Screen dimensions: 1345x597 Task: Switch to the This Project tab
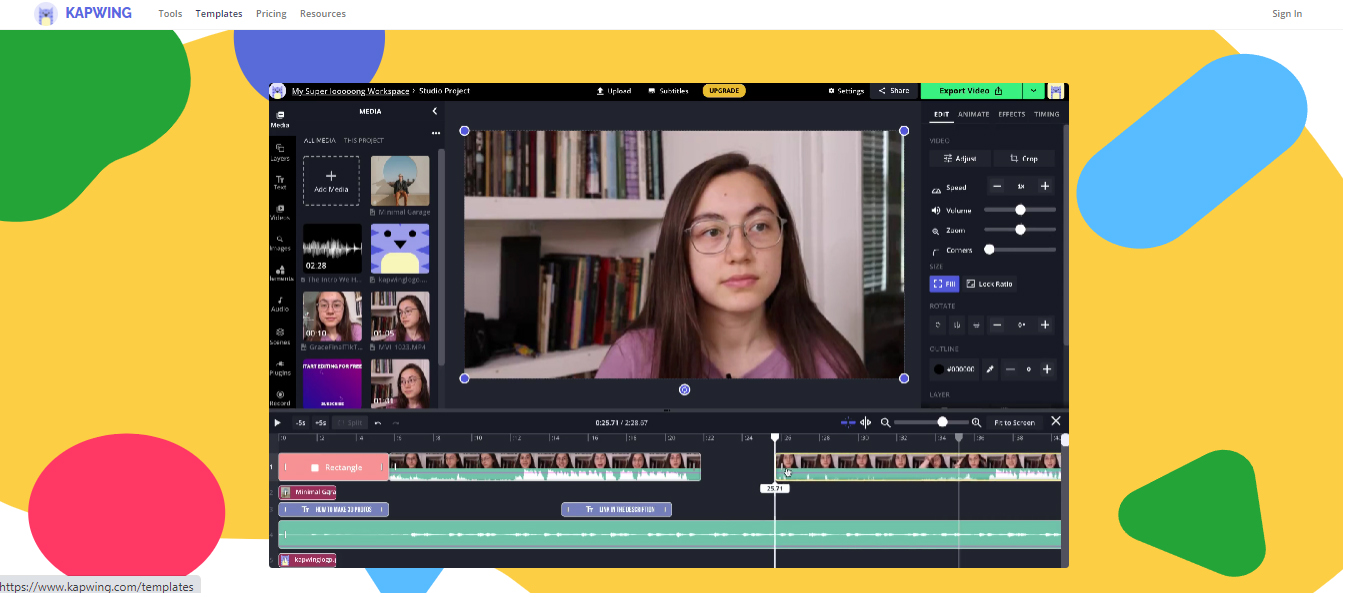(x=364, y=140)
